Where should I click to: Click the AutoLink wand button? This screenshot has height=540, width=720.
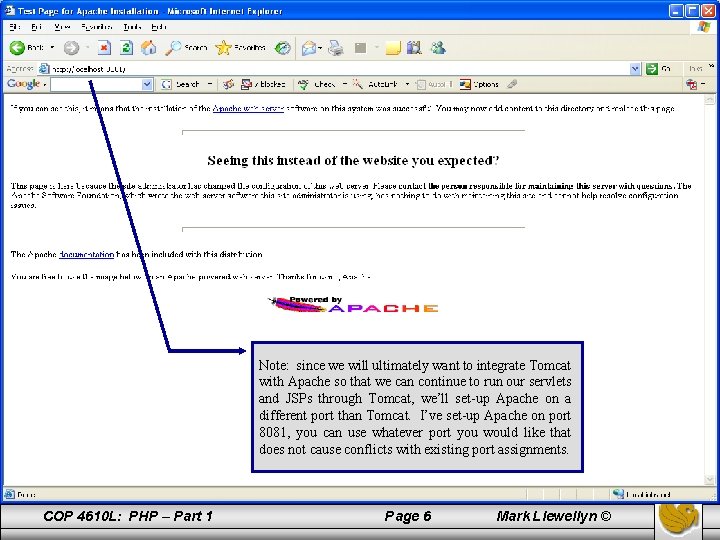coord(375,84)
